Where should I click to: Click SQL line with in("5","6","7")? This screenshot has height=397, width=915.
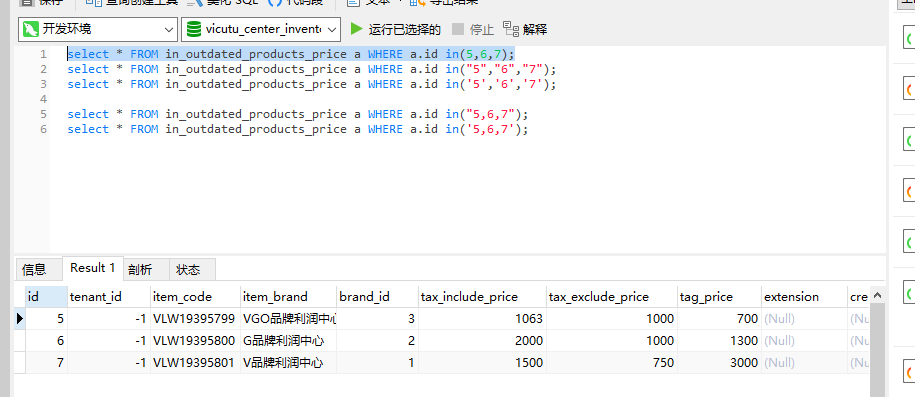(312, 69)
